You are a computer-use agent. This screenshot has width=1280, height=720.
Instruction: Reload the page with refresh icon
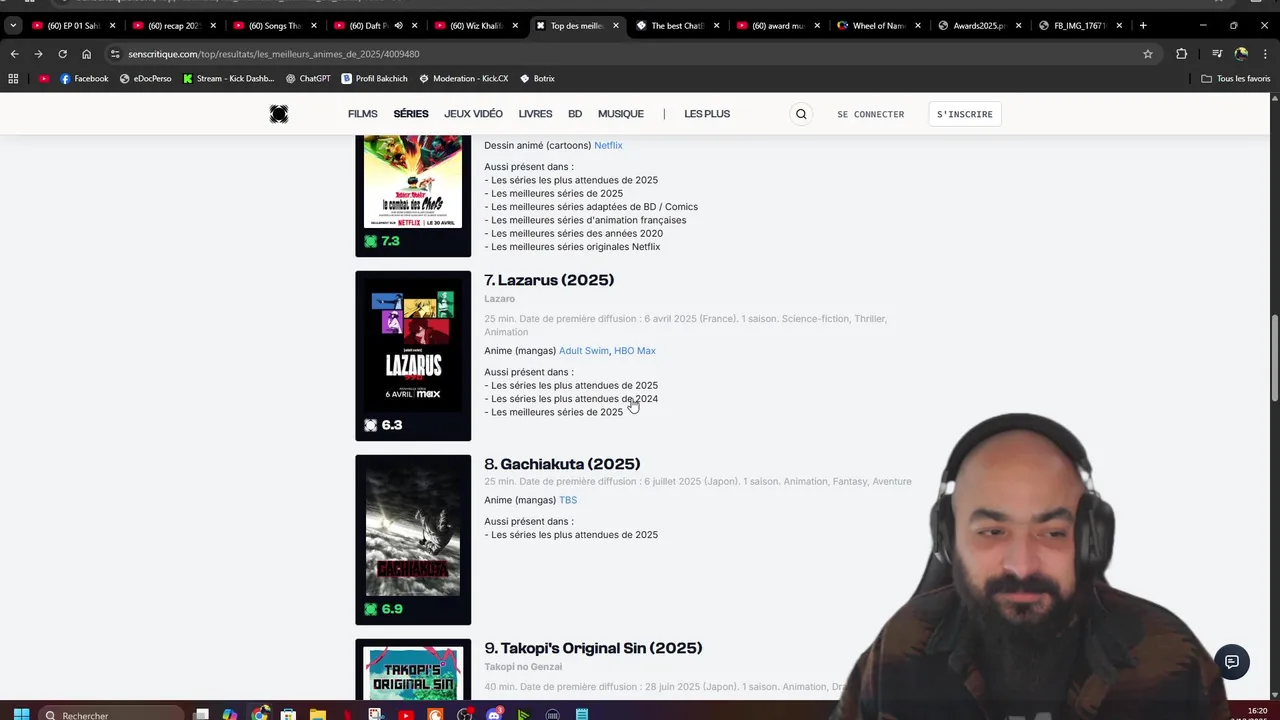pos(62,54)
